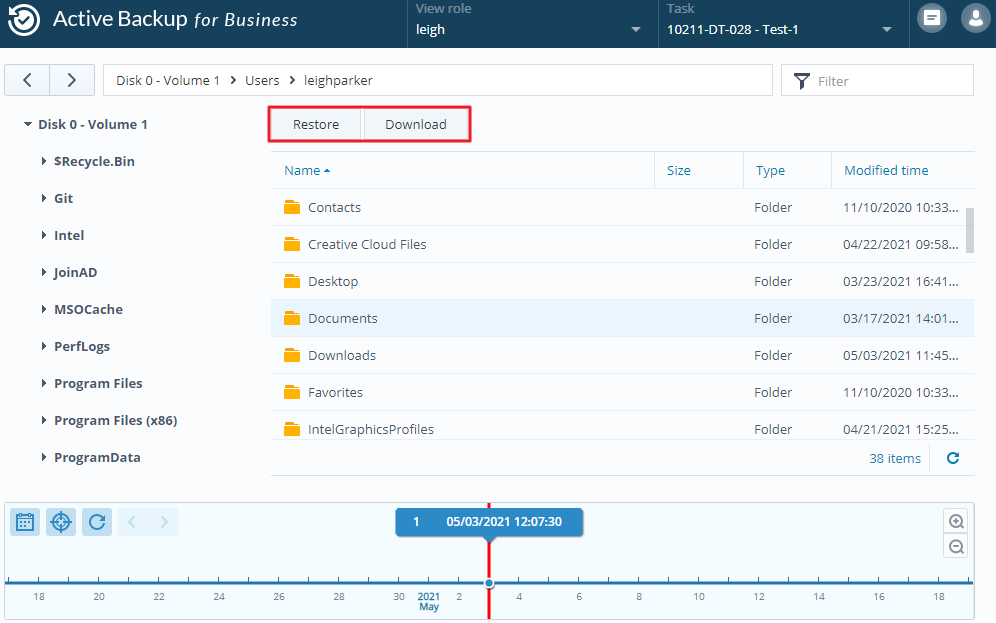Click the Restore button
This screenshot has width=996, height=623.
click(x=316, y=124)
